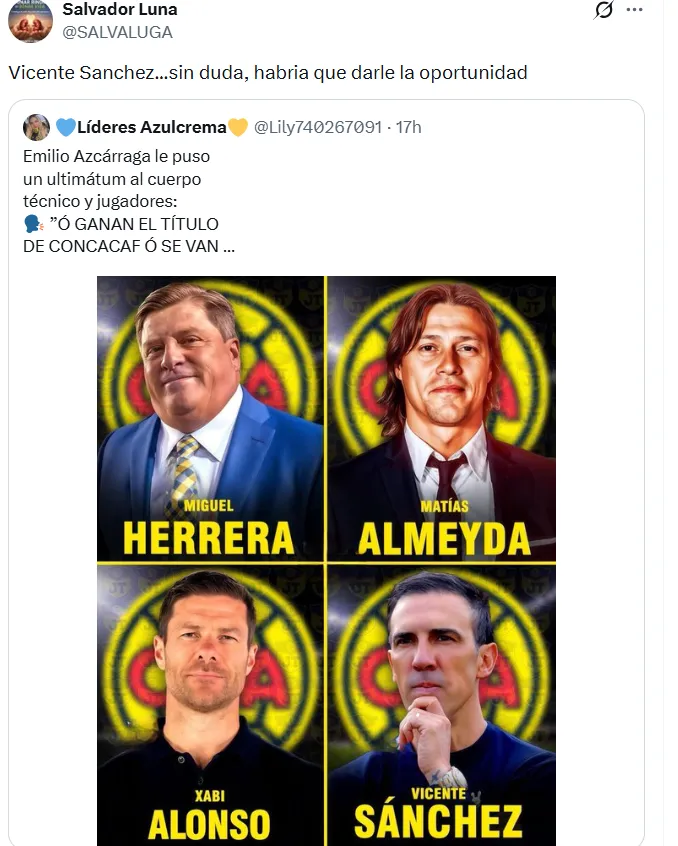Click the Líderes Azulcrema avatar in quoted tweet

coord(36,127)
